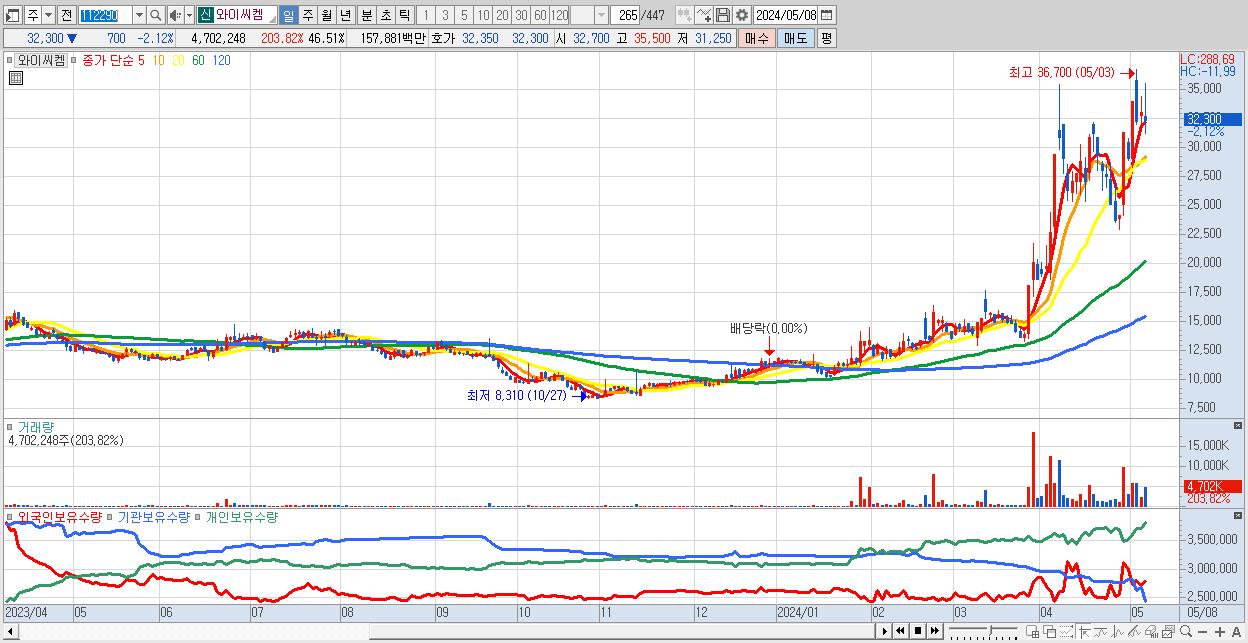Viewport: 1248px width, 643px height.
Task: Open the calendar date picker icon
Action: (827, 15)
